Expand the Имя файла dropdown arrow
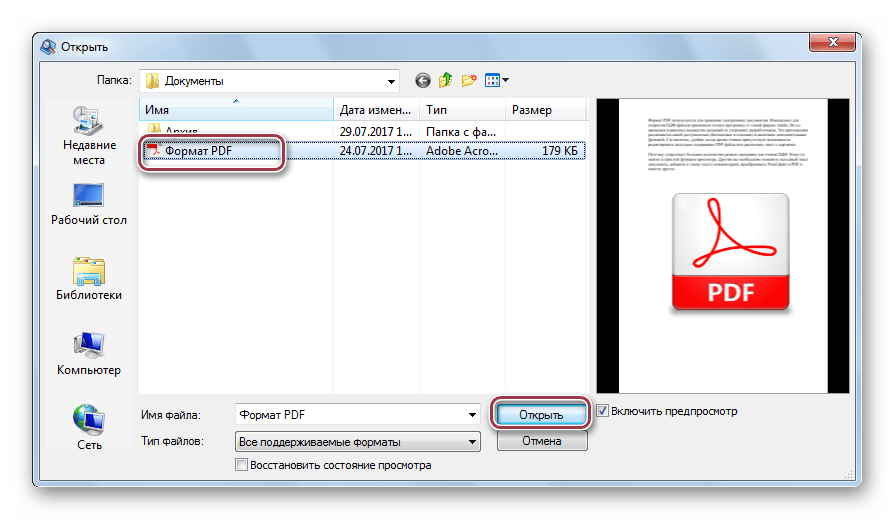The height and width of the screenshot is (520, 895). (473, 415)
